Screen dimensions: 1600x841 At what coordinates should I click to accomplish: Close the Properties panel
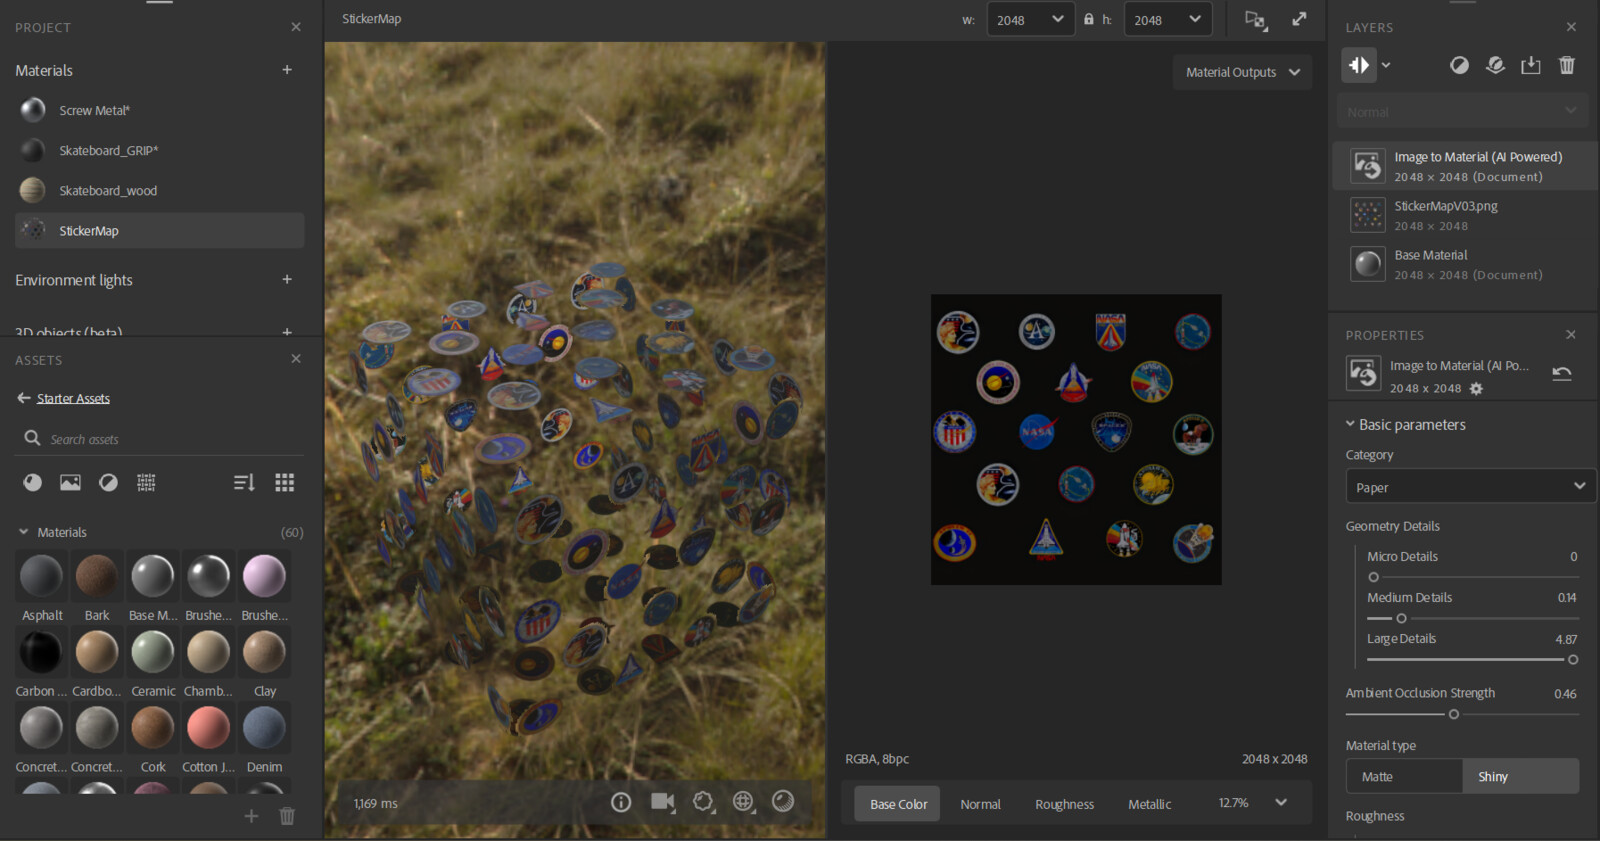coord(1571,335)
